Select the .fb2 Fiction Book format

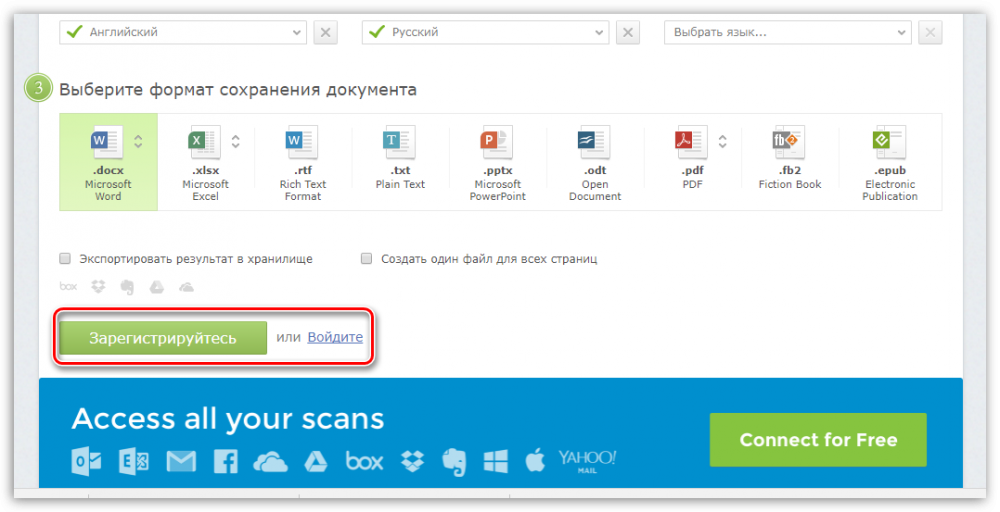[x=788, y=160]
